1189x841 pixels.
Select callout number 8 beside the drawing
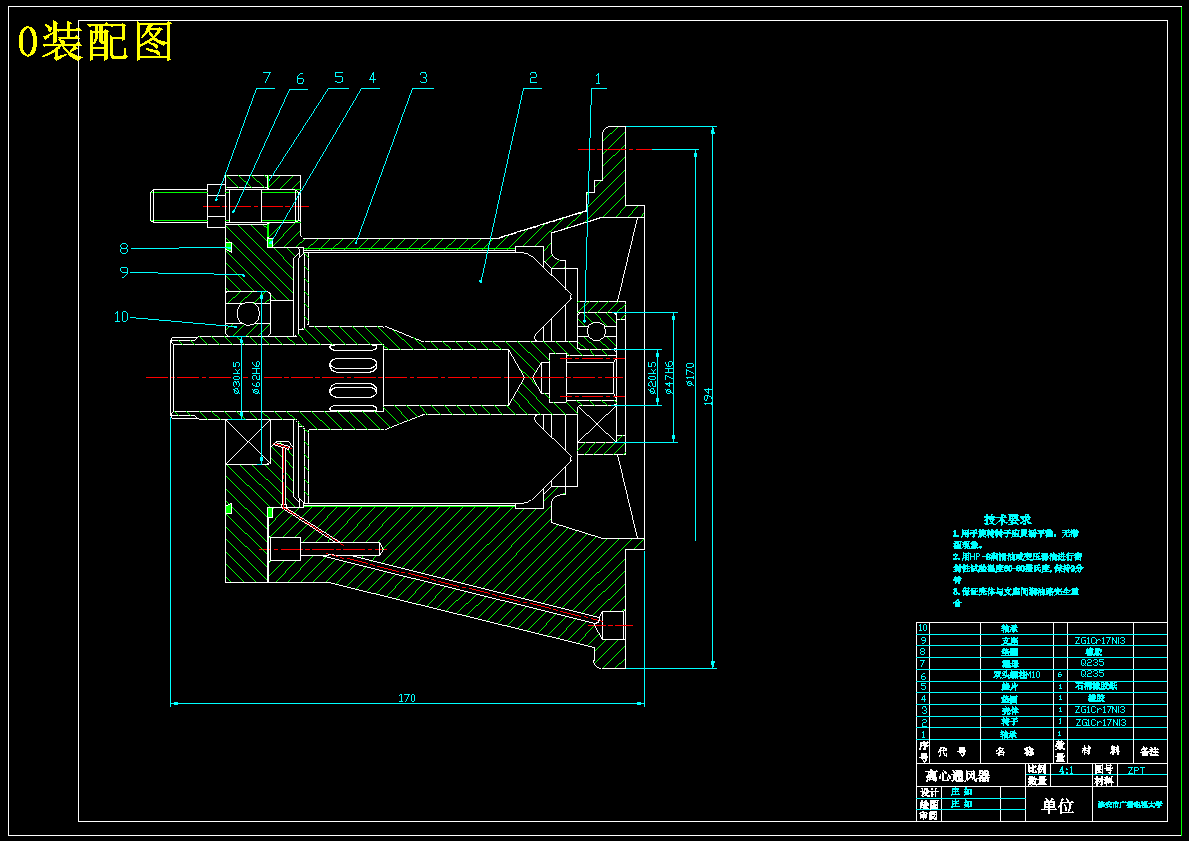pos(124,248)
